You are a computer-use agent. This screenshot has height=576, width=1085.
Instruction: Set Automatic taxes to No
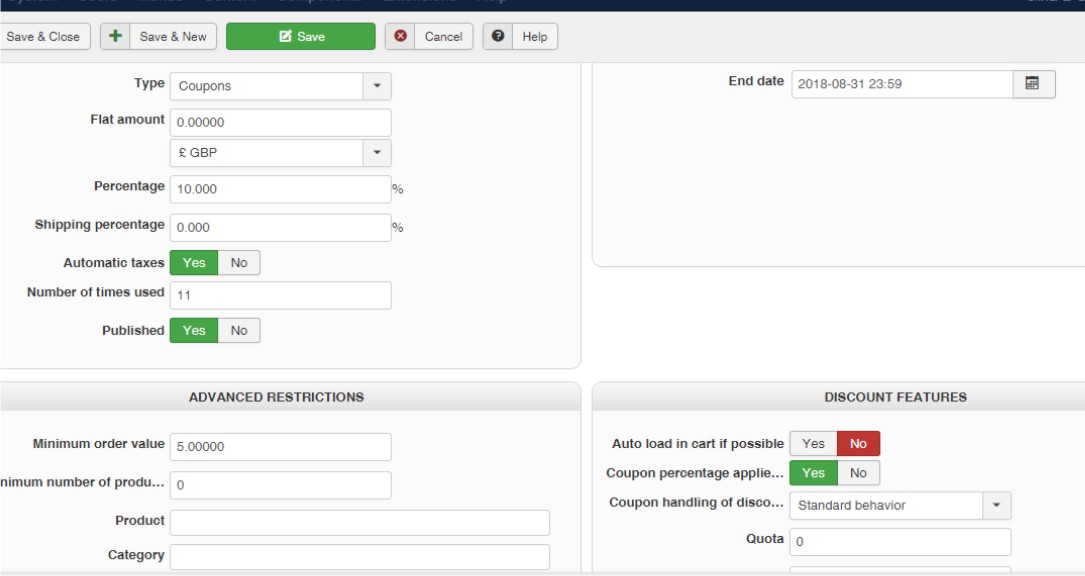pyautogui.click(x=239, y=262)
